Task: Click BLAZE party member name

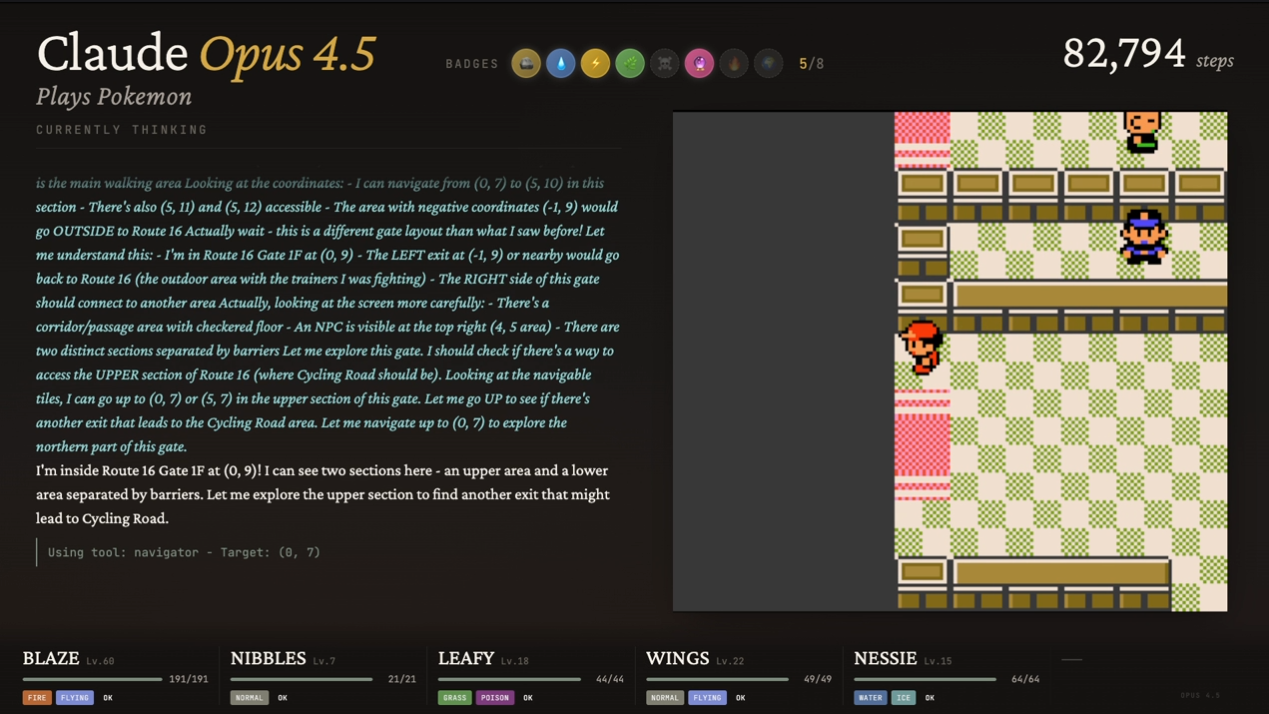Action: click(51, 658)
